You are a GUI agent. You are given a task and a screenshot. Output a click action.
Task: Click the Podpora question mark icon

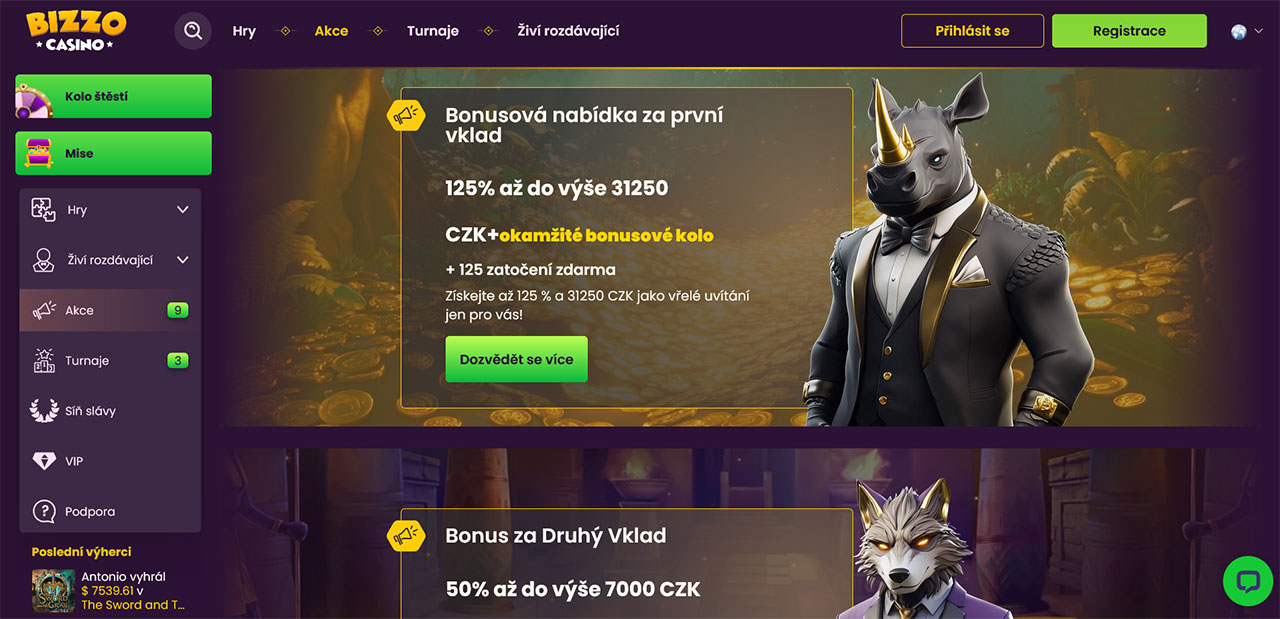[x=44, y=511]
